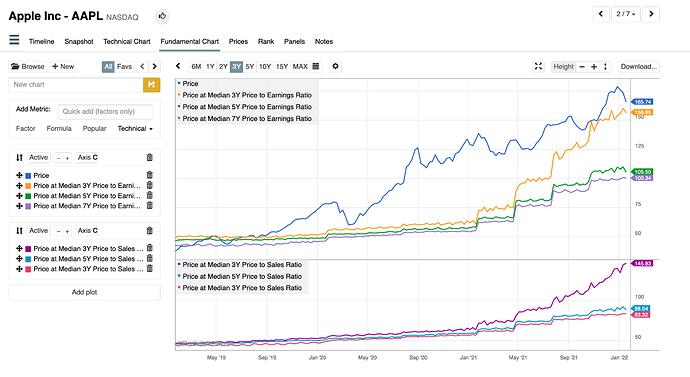Image resolution: width=690 pixels, height=377 pixels.
Task: Toggle the Favs charts filter
Action: pyautogui.click(x=124, y=66)
